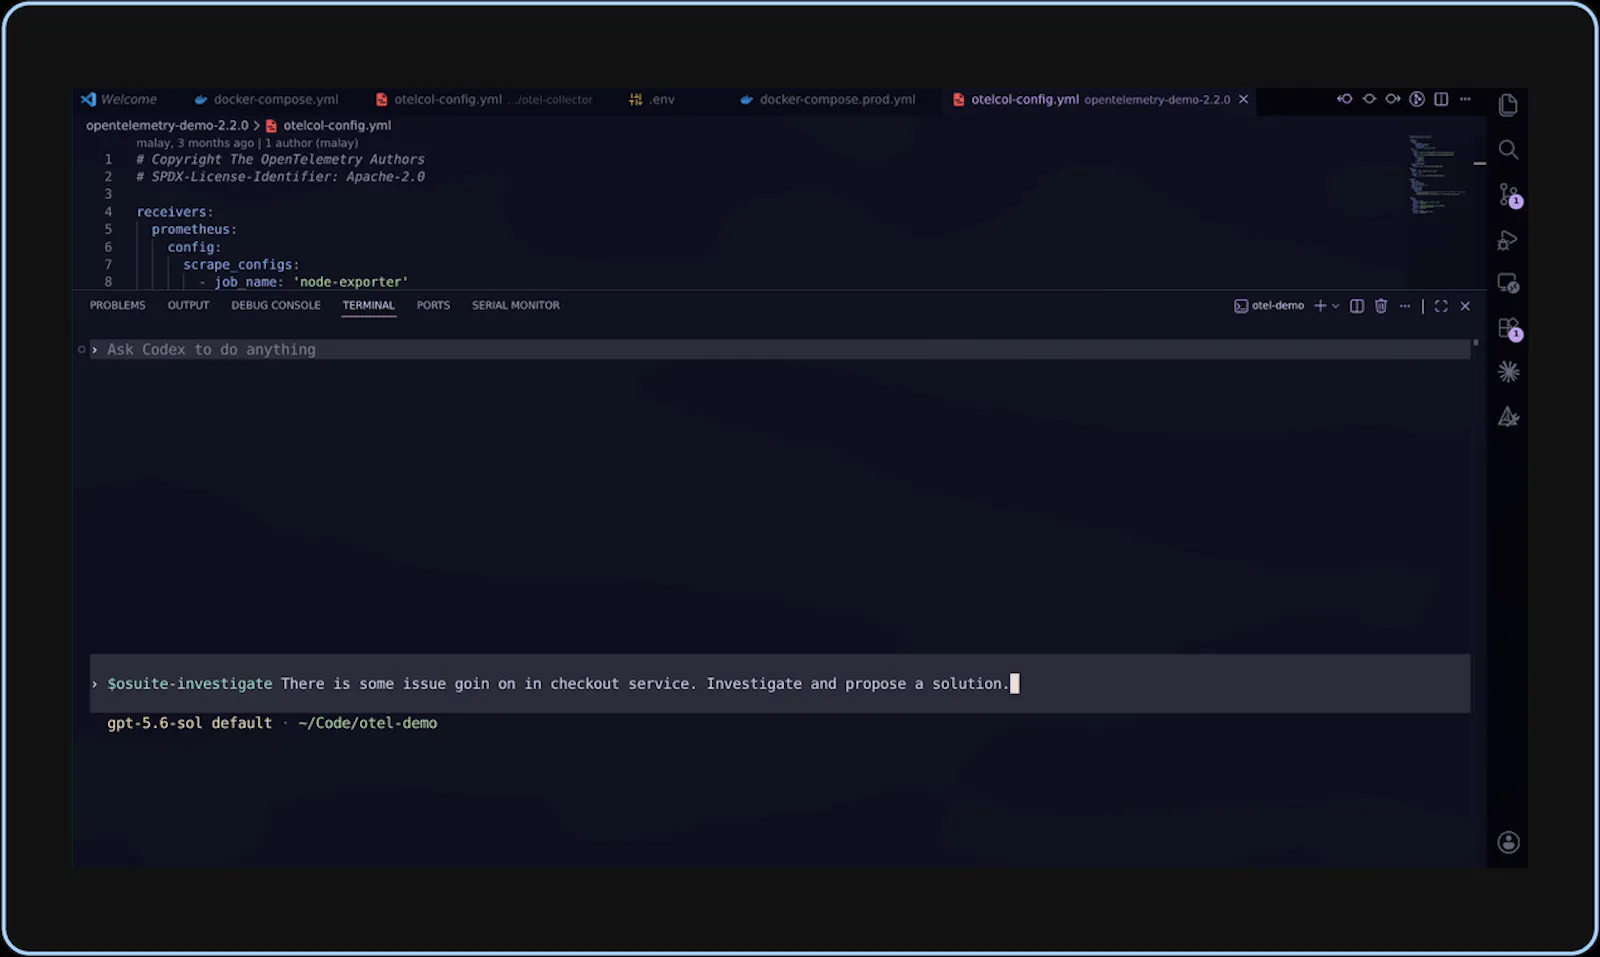Viewport: 1600px width, 957px height.
Task: Switch to the PORTS panel tab
Action: point(433,306)
